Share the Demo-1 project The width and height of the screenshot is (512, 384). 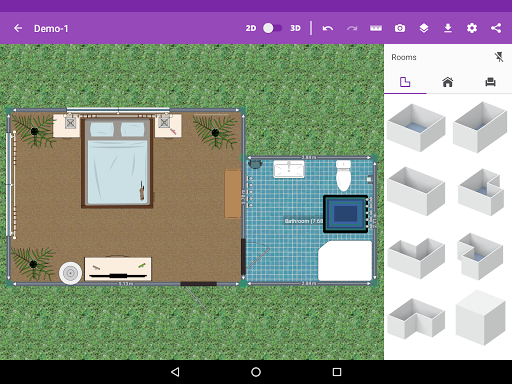[496, 28]
